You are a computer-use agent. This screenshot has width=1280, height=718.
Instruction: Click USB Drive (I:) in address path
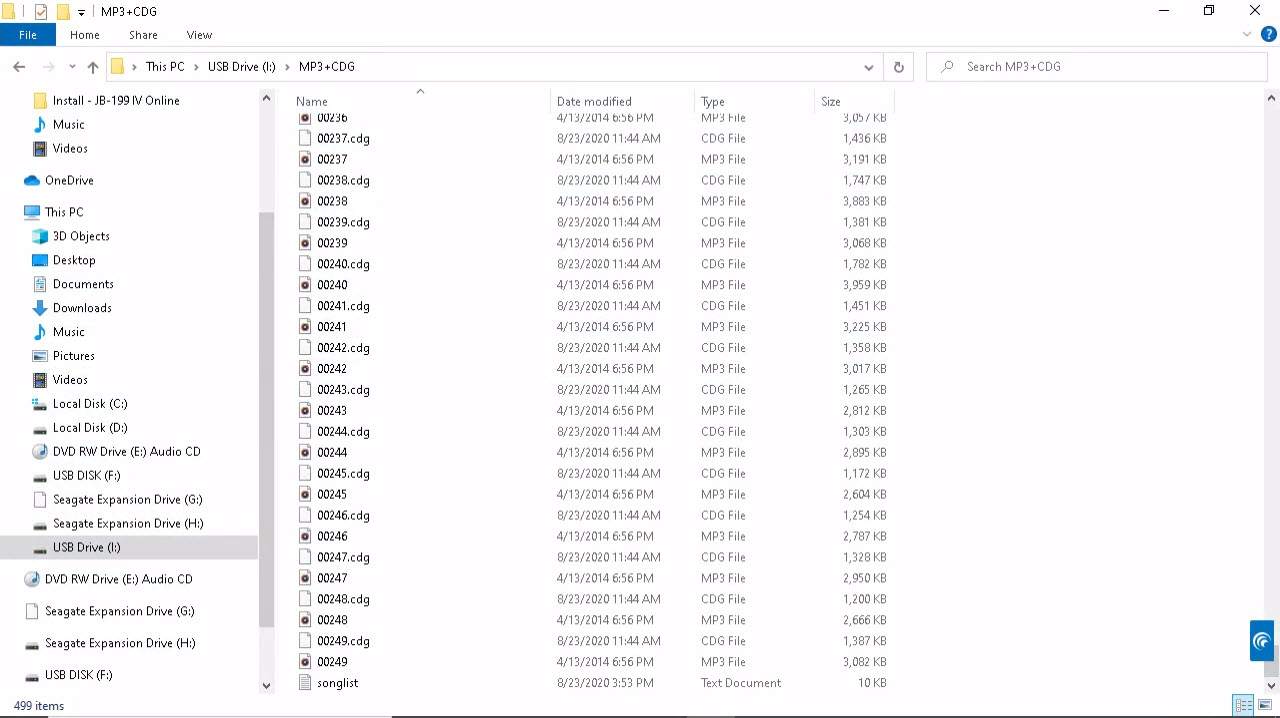click(241, 67)
